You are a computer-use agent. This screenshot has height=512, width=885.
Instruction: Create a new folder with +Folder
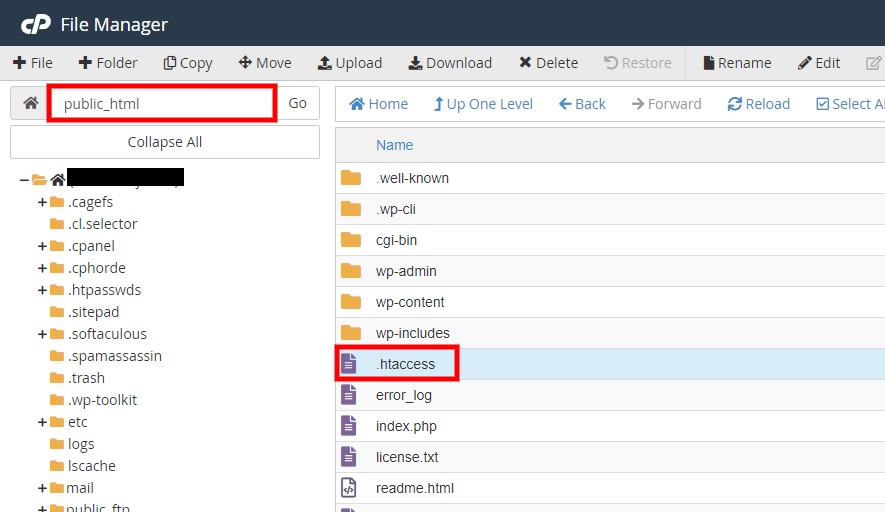point(108,63)
